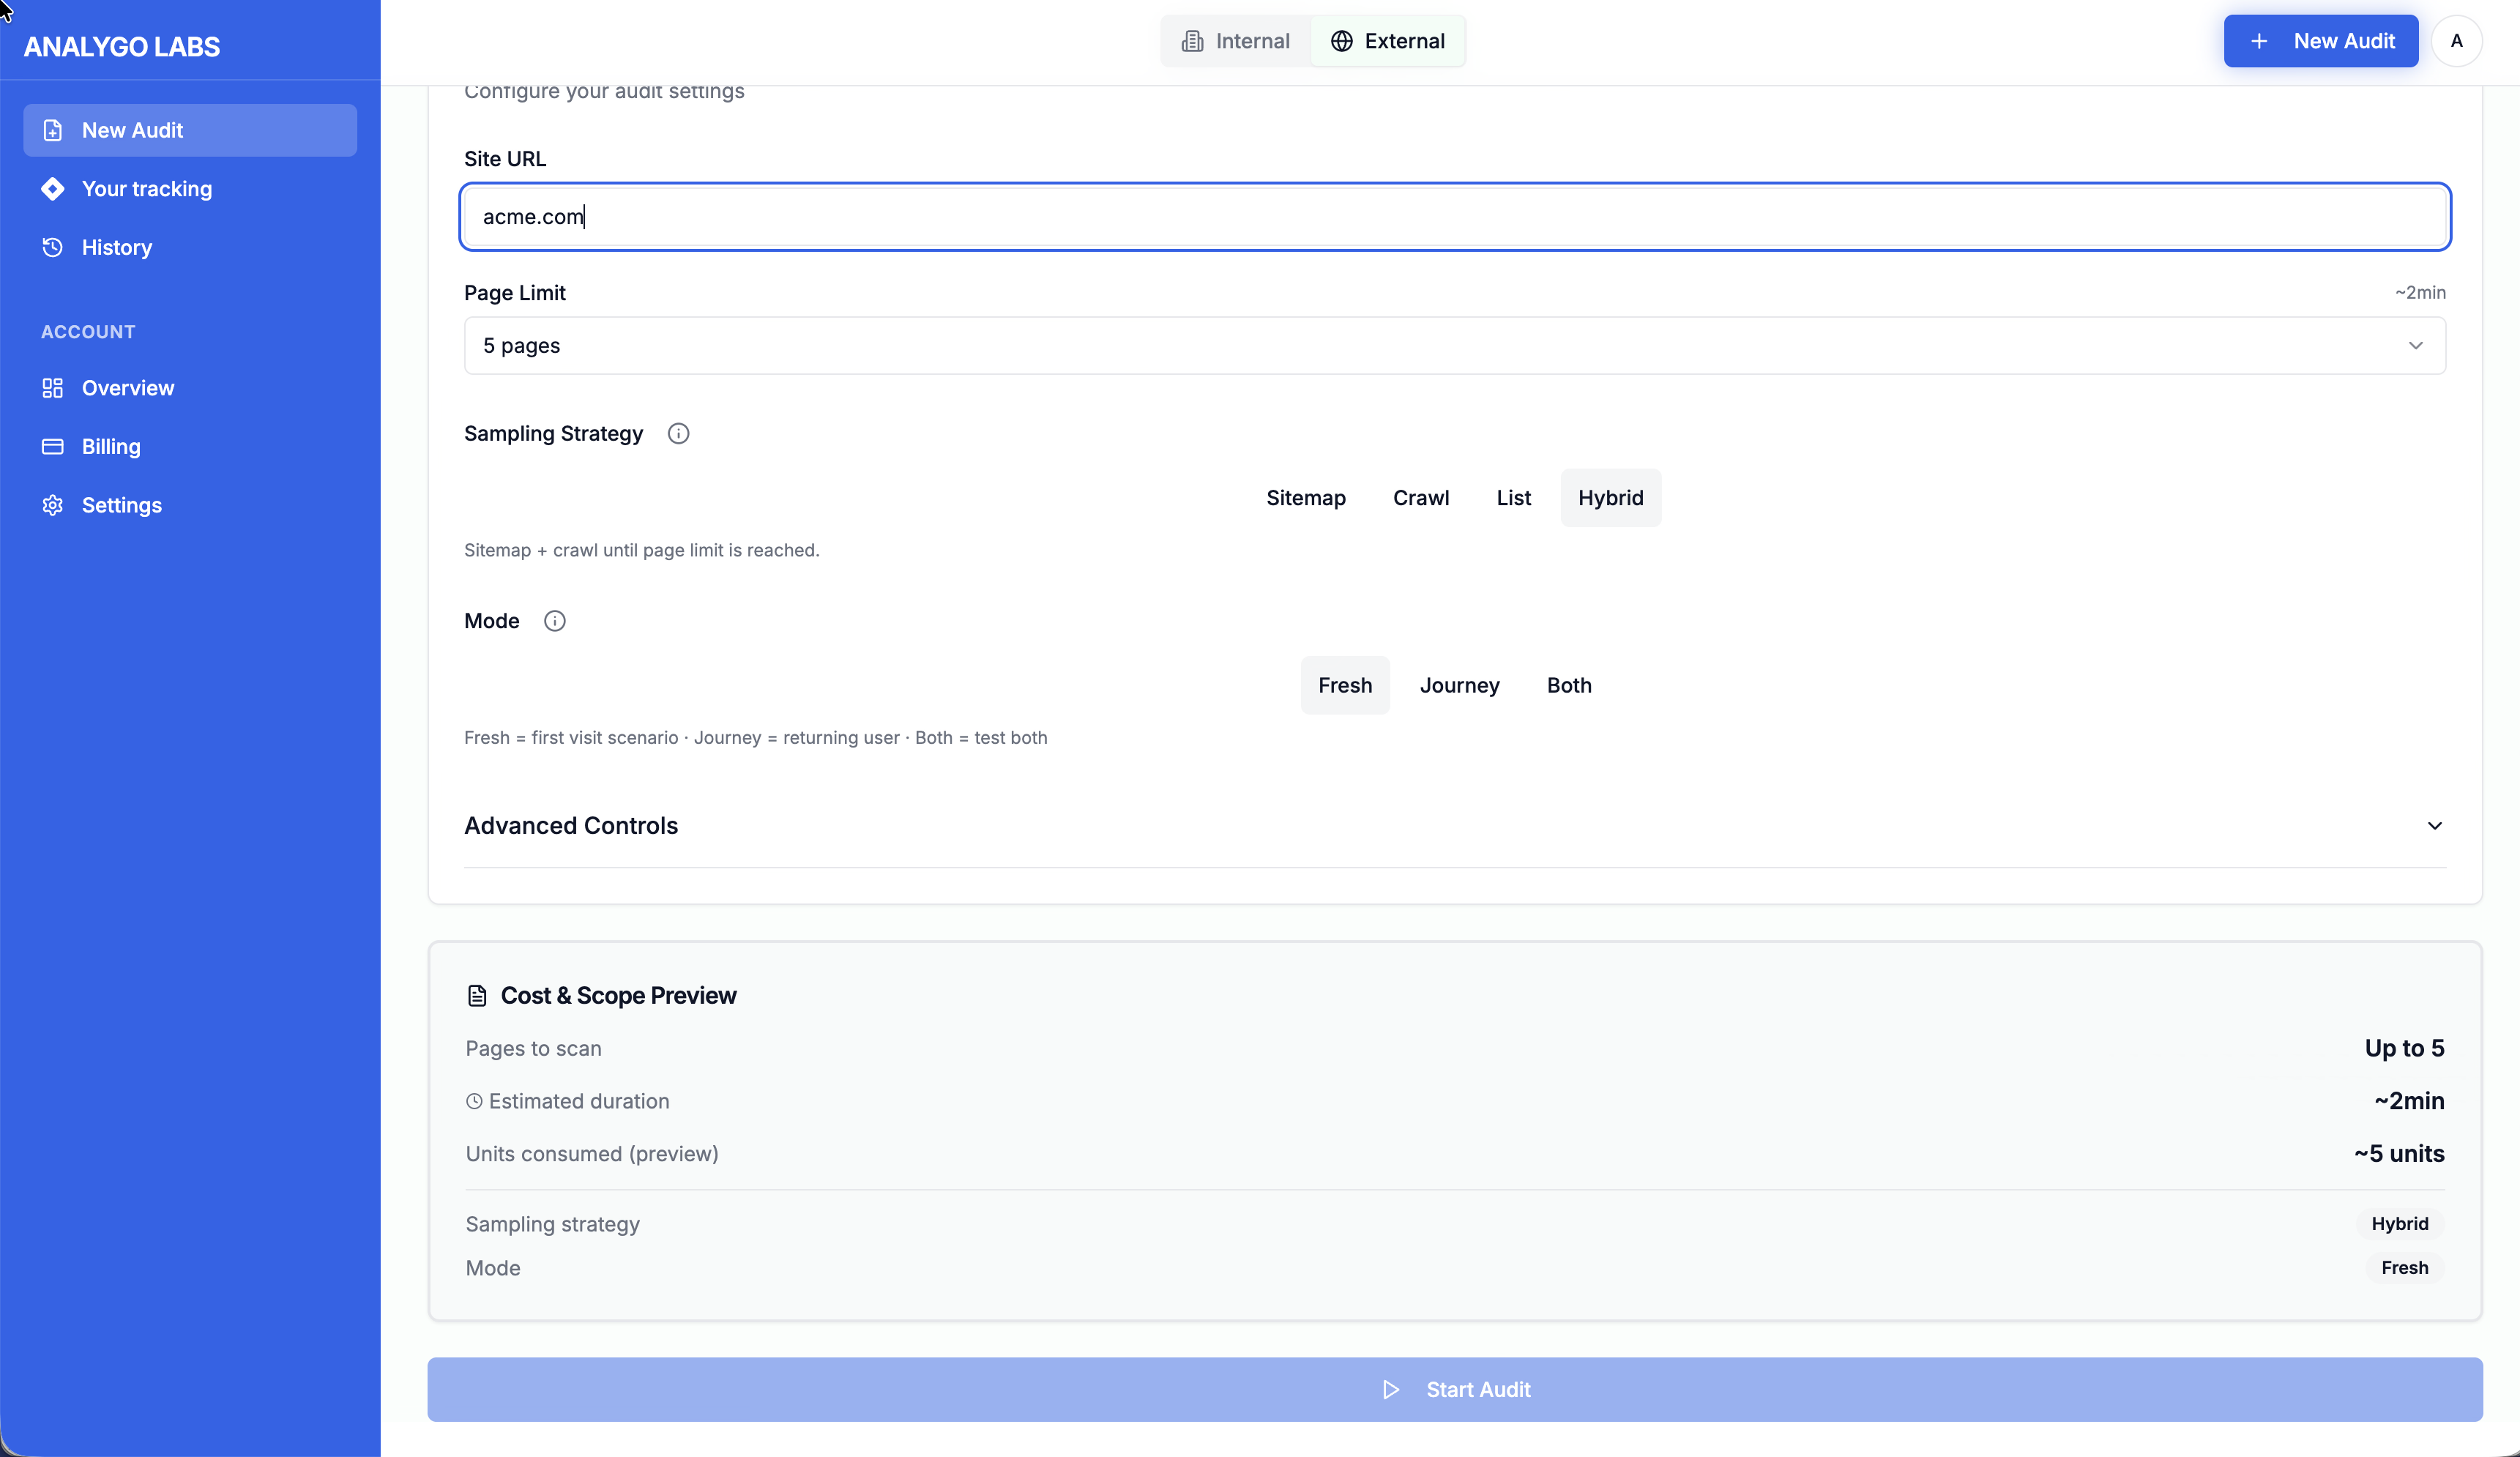Open the Page Limit dropdown
2520x1457 pixels.
1454,346
